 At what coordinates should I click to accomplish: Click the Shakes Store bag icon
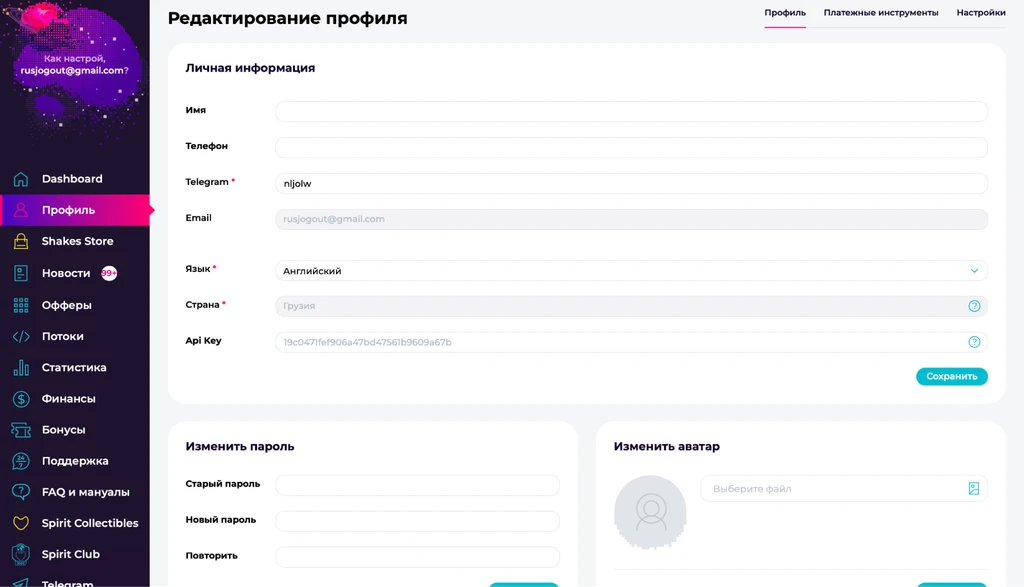coord(21,241)
